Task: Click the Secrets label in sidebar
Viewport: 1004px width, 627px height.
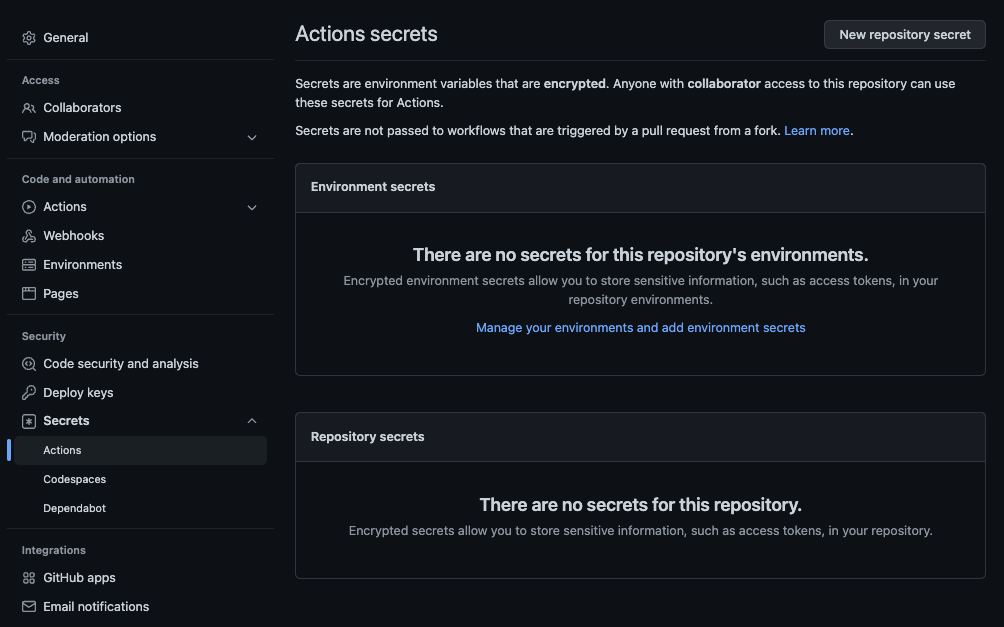Action: [66, 421]
